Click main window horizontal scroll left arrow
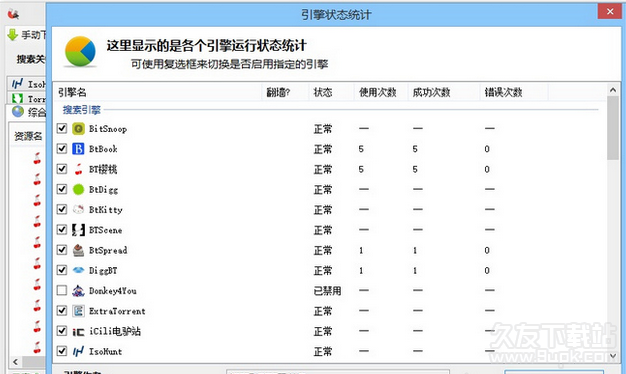The width and height of the screenshot is (626, 374). [x=15, y=362]
